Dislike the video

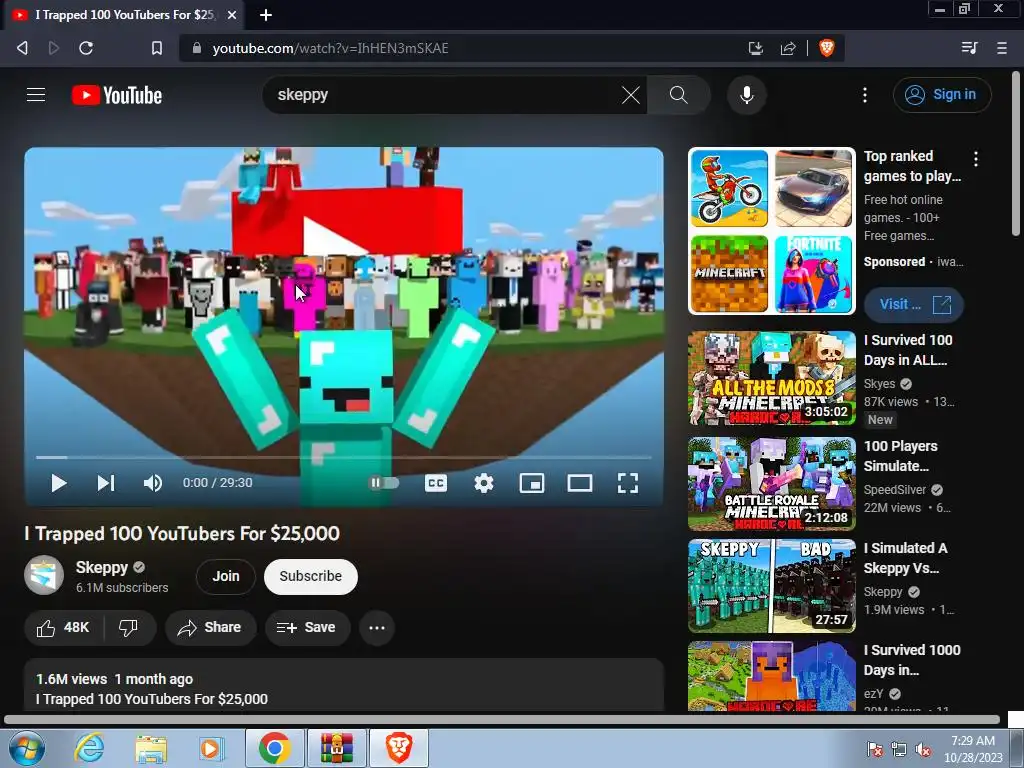(129, 628)
